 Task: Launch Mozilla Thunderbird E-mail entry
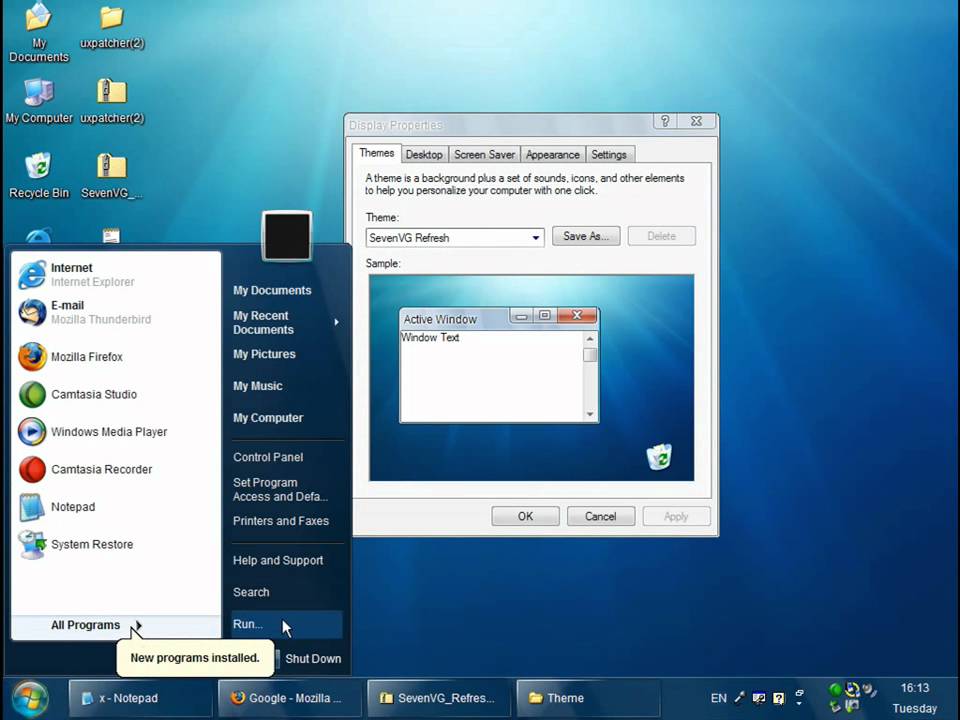[x=116, y=312]
